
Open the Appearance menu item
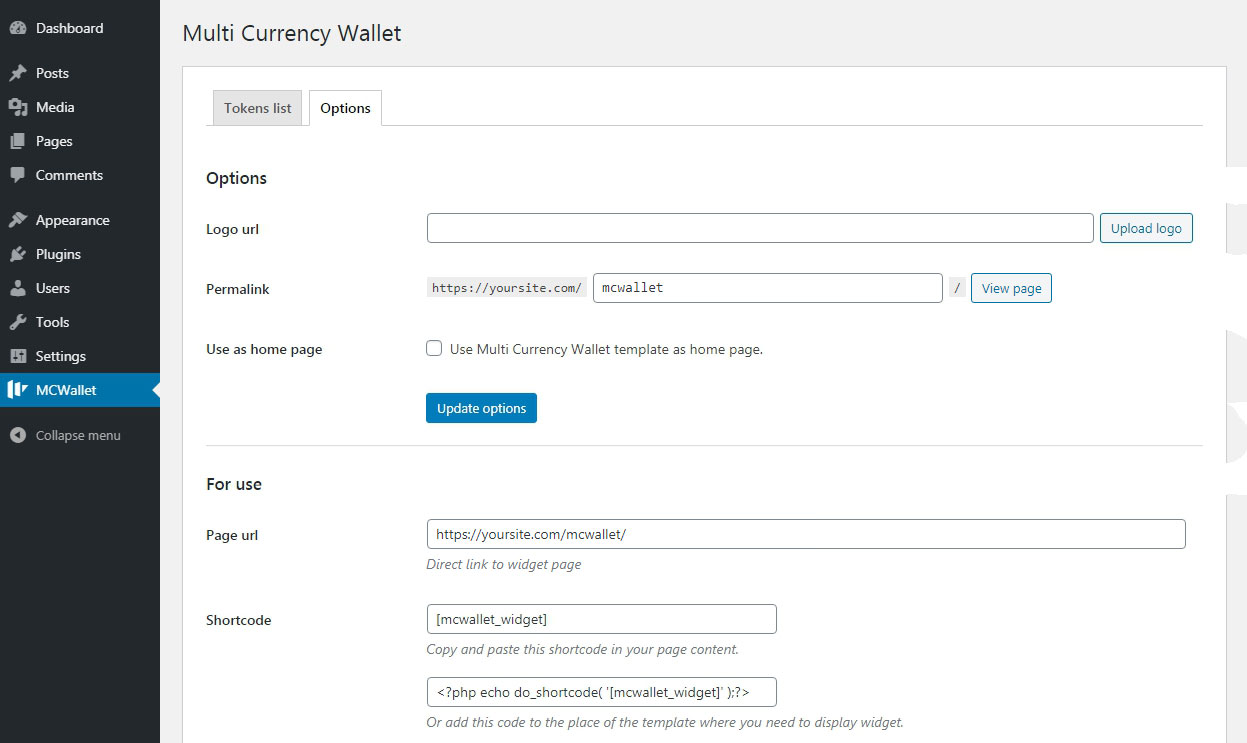[x=80, y=220]
